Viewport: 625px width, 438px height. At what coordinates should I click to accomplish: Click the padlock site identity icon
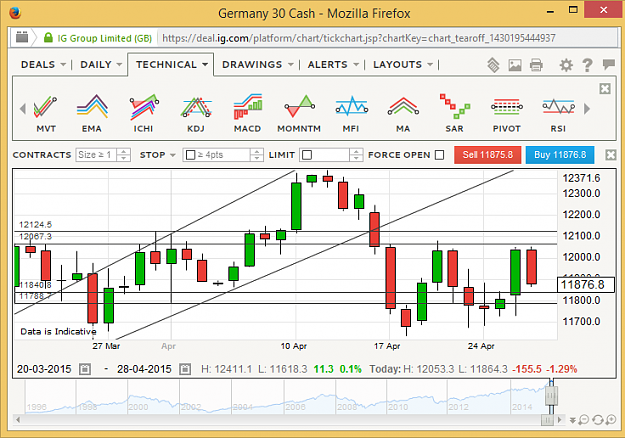[x=48, y=38]
